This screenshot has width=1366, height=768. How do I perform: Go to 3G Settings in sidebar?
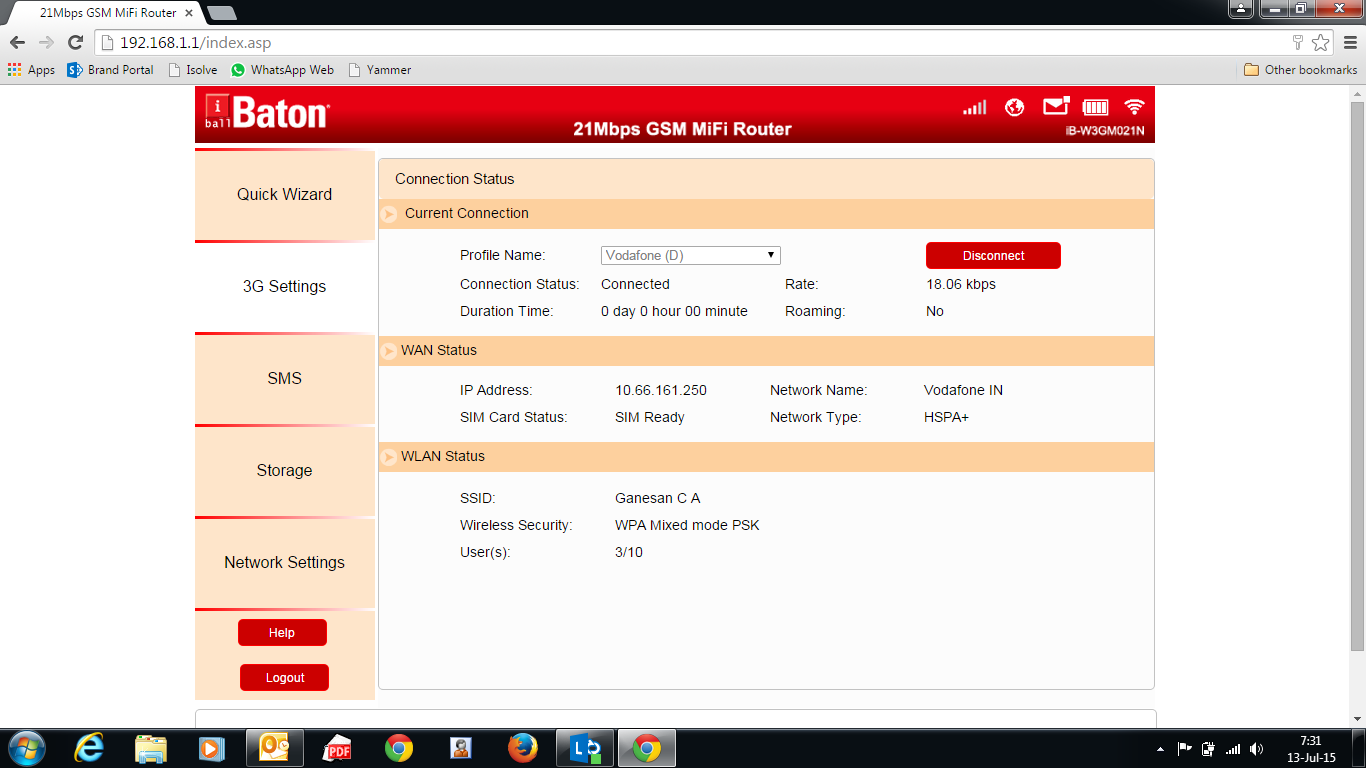[284, 287]
